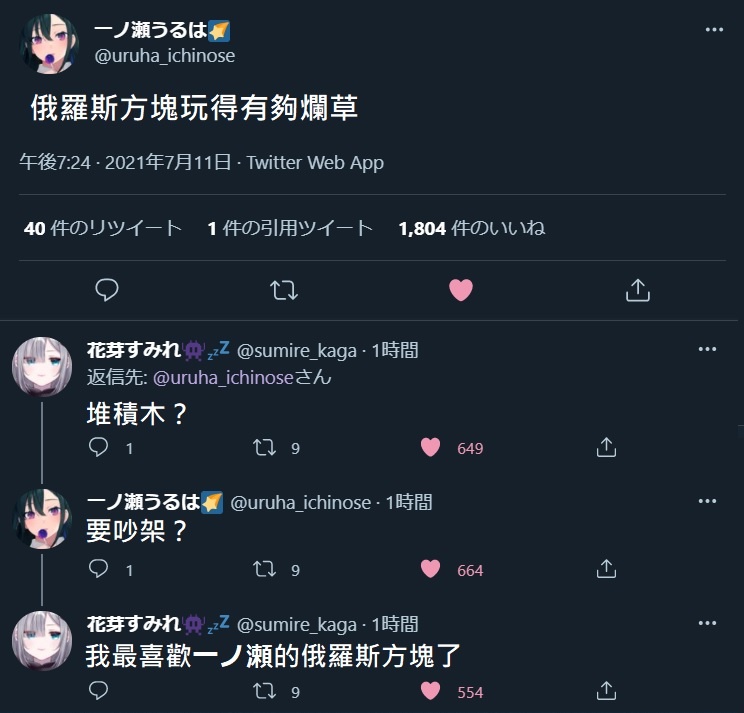Open 1 件の引用ツイート list
The height and width of the screenshot is (713, 744).
(290, 228)
